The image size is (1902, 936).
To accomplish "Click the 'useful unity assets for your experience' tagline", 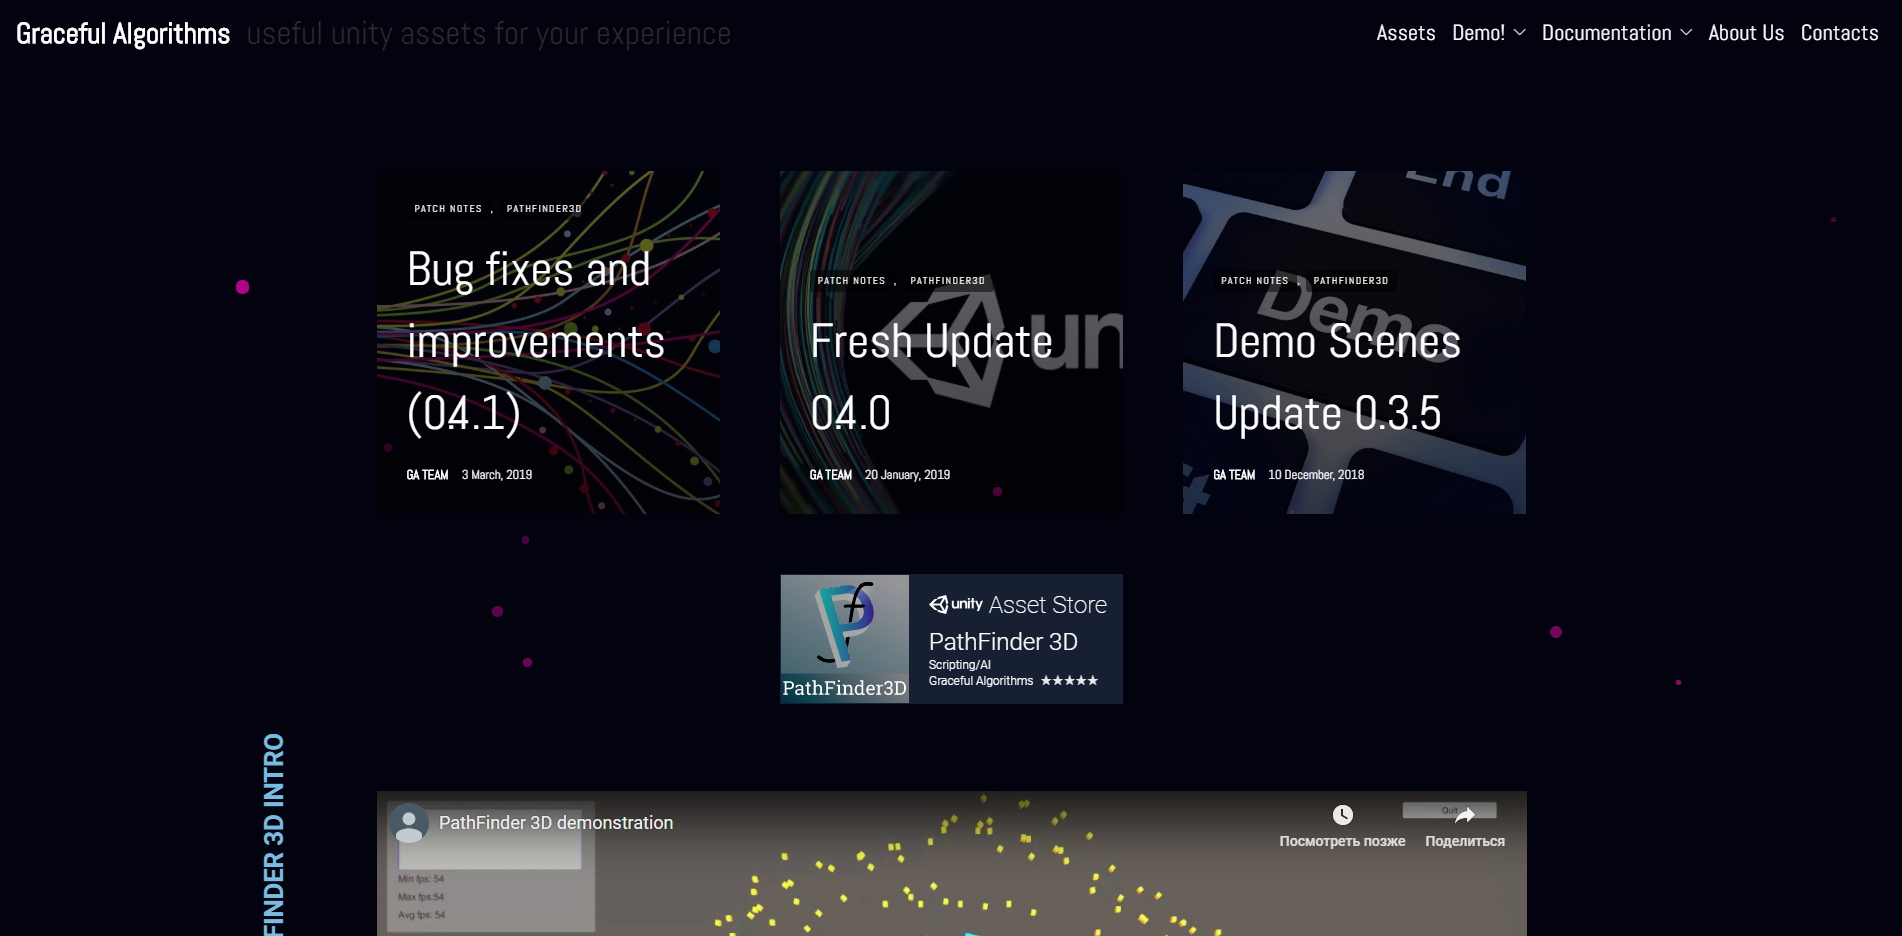I will click(489, 34).
